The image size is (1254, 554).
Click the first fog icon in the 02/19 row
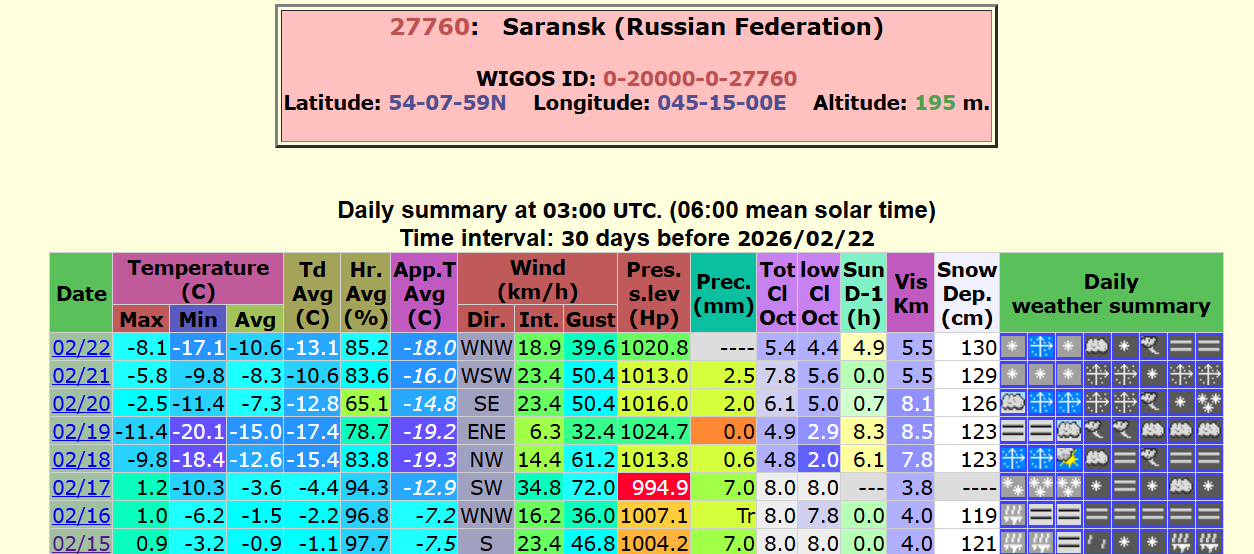1014,432
